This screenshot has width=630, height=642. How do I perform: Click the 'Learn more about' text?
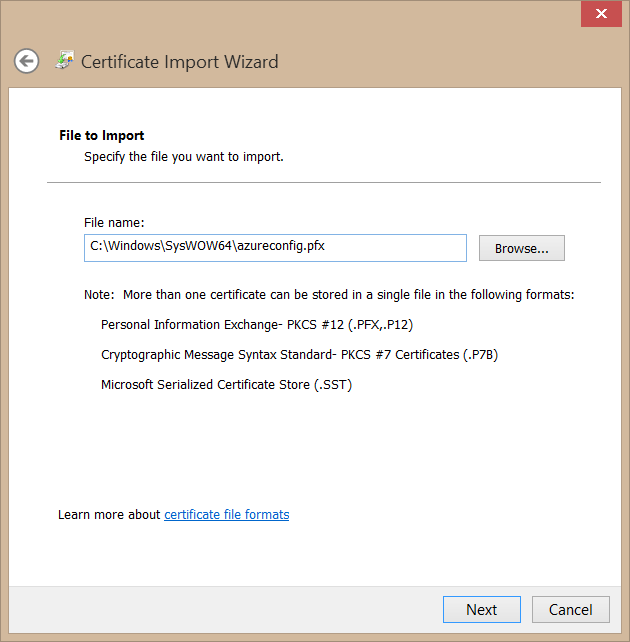coord(109,515)
